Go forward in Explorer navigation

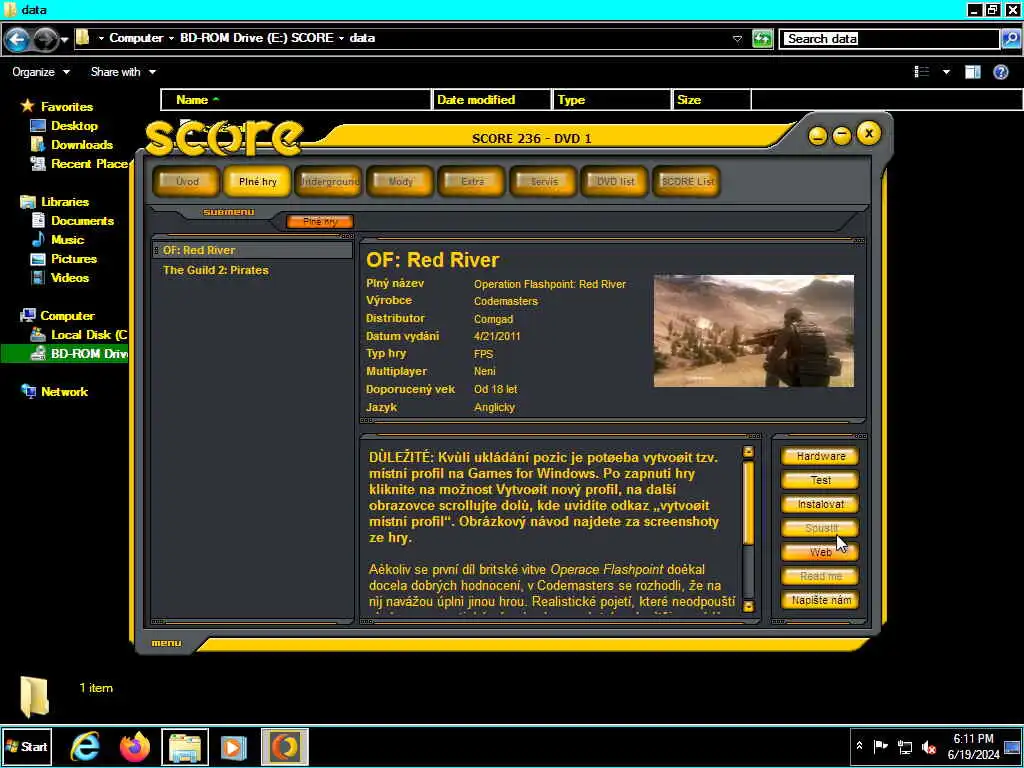[x=44, y=40]
